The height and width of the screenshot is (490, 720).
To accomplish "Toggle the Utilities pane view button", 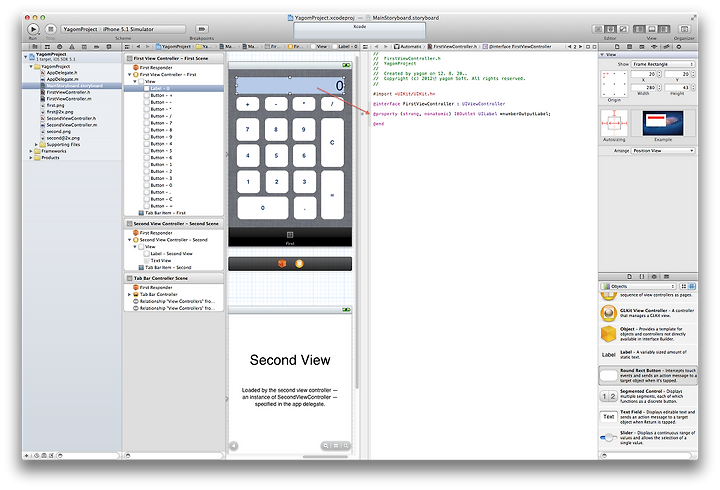I will coord(664,29).
